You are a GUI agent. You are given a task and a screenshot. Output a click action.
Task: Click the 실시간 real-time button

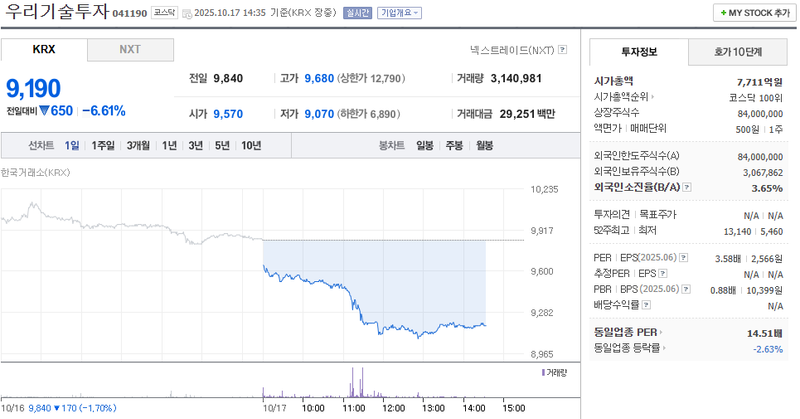tap(357, 13)
